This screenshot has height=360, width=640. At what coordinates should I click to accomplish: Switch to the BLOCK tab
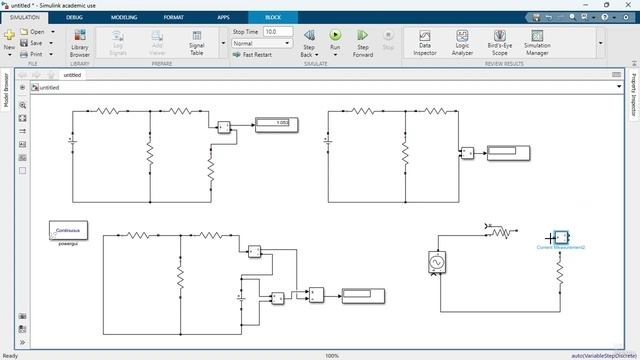(273, 17)
